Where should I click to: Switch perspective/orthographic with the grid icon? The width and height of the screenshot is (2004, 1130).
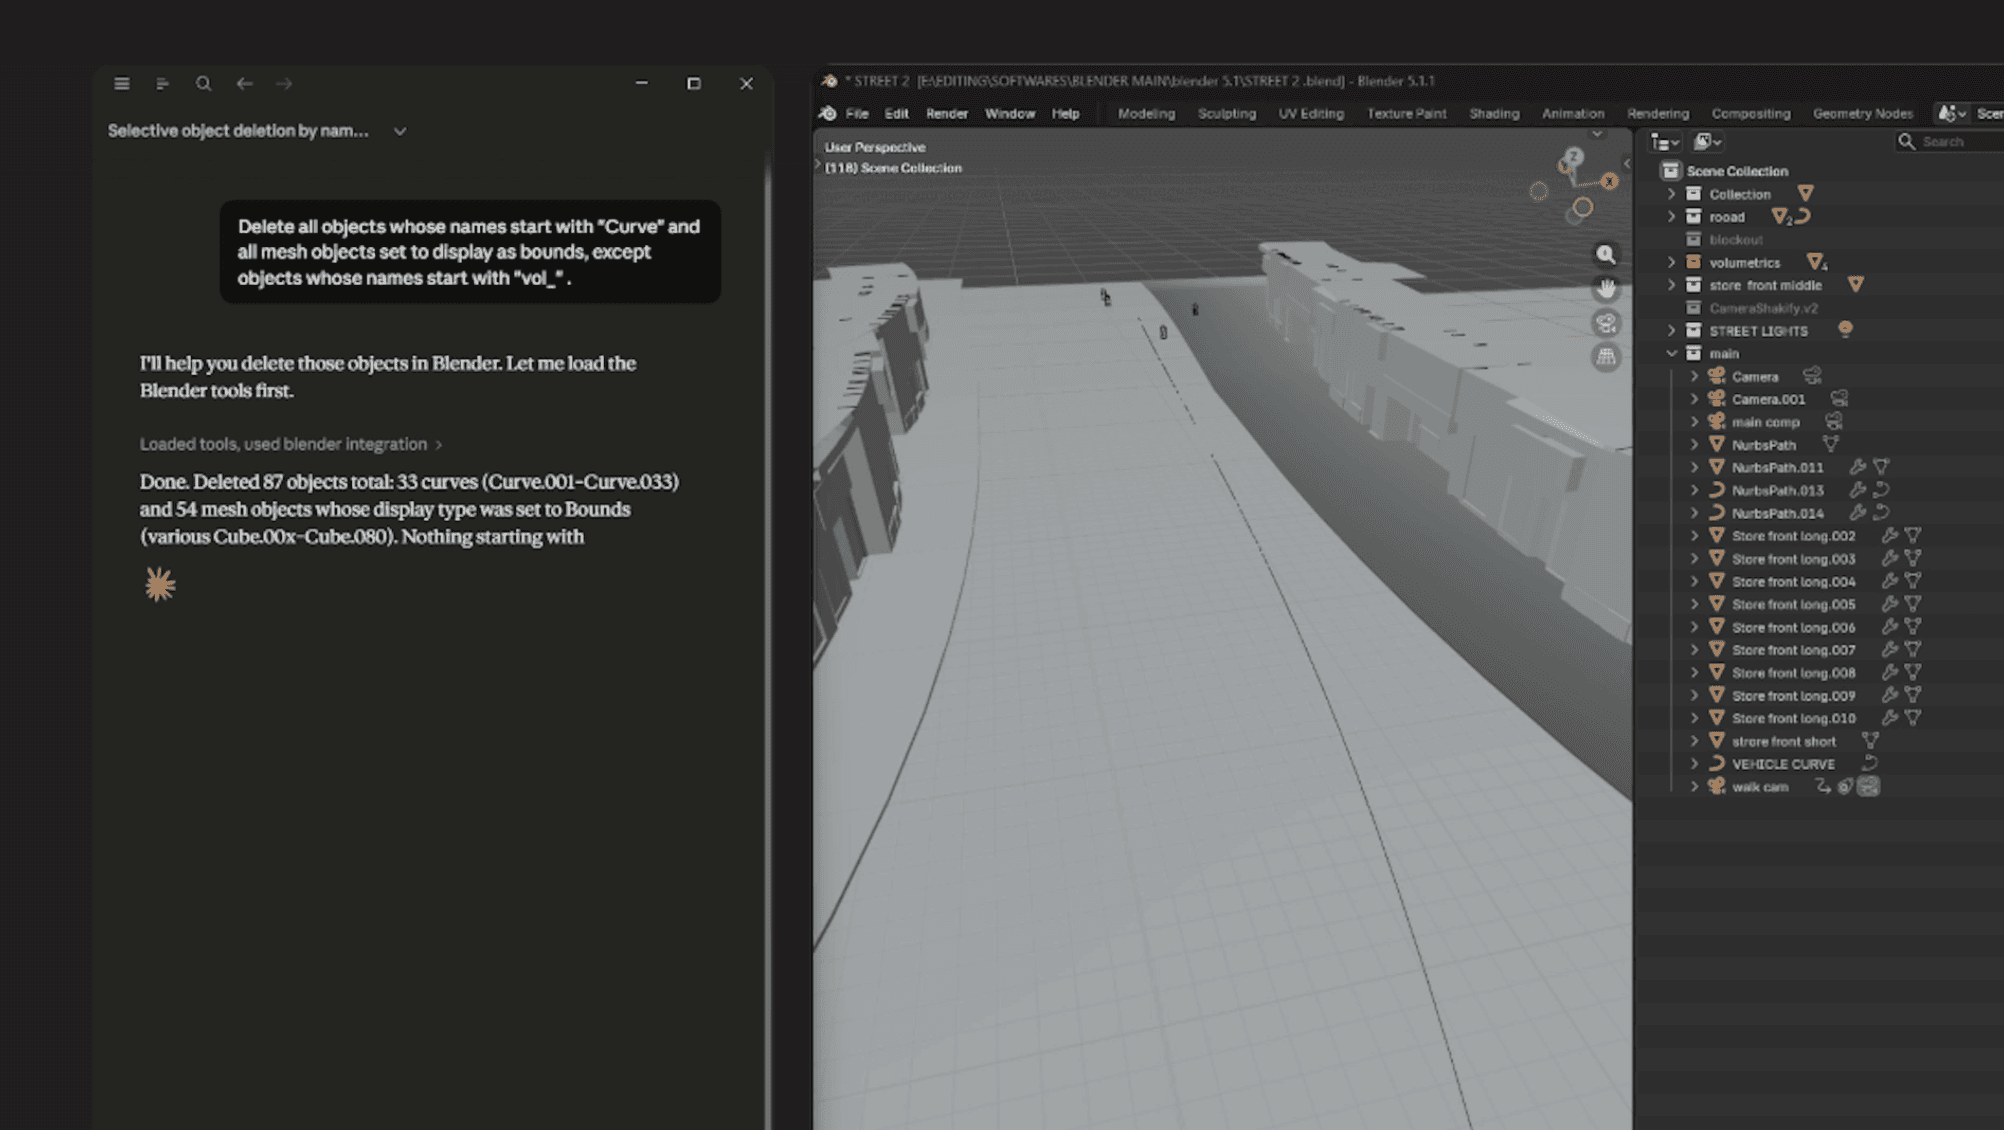point(1606,357)
